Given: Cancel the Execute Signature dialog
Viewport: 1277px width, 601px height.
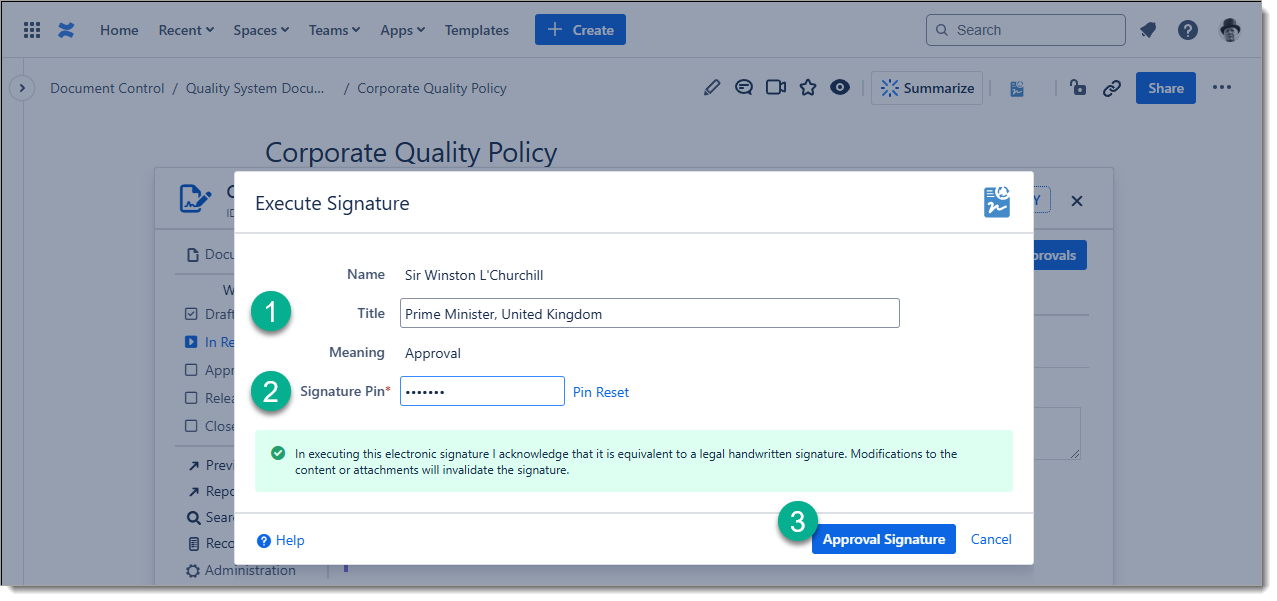Looking at the screenshot, I should pyautogui.click(x=991, y=539).
